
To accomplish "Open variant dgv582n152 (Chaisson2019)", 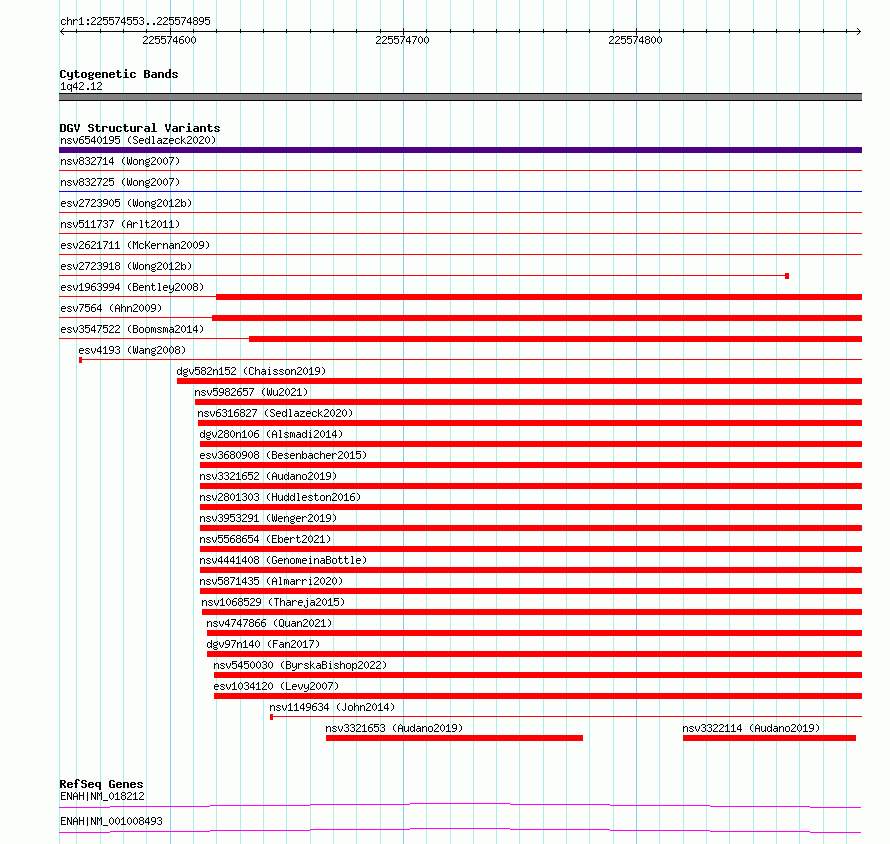I will pos(251,371).
